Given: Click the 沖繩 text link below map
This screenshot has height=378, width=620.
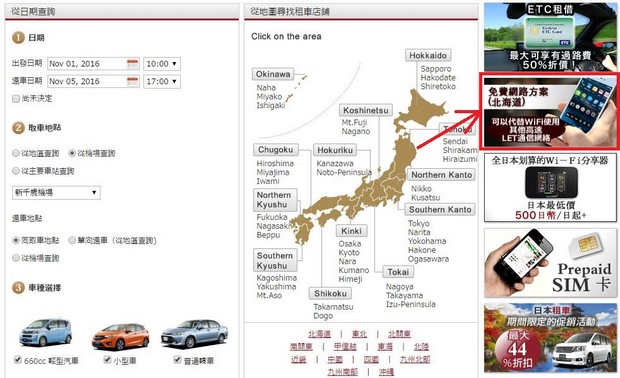Looking at the screenshot, I should point(386,372).
